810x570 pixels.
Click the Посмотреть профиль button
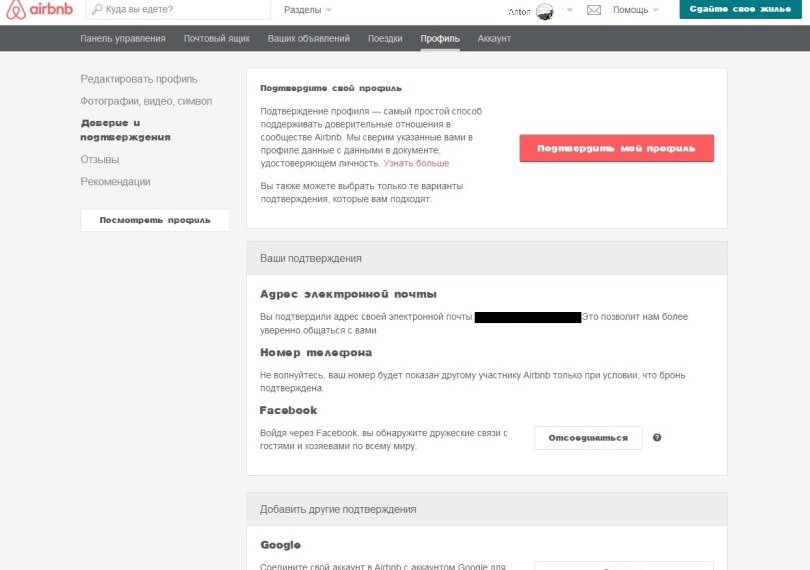155,220
